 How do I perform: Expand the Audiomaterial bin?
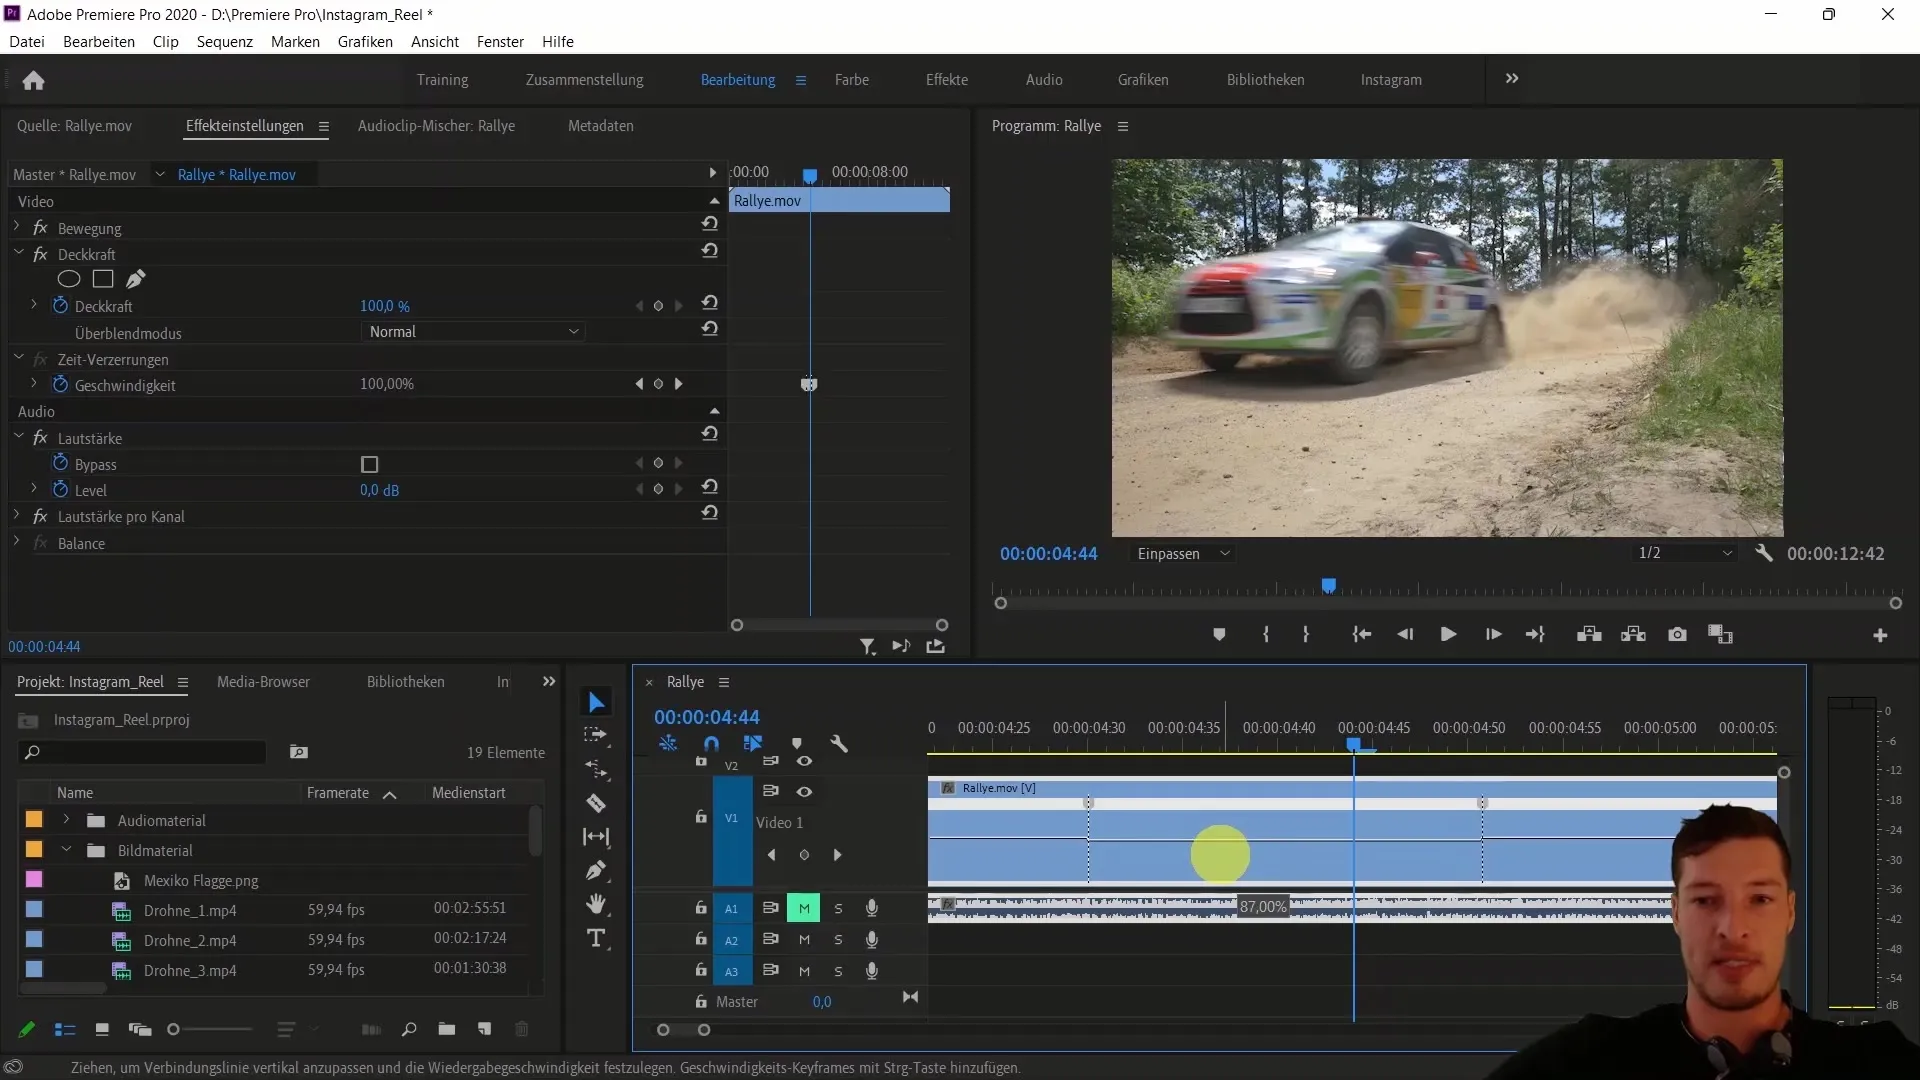pyautogui.click(x=66, y=820)
